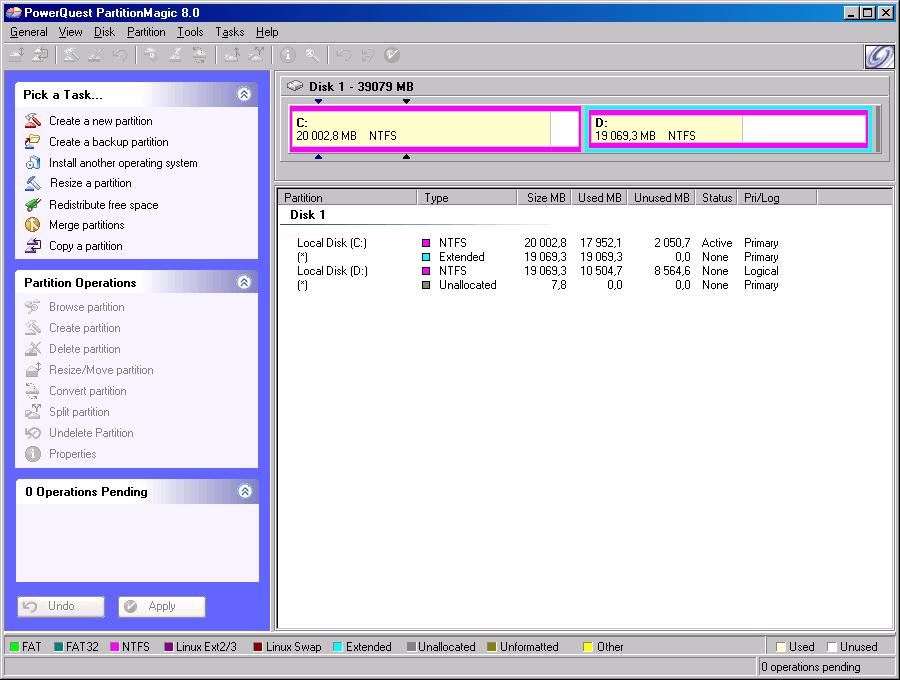
Task: Click the Properties info toolbar icon
Action: pyautogui.click(x=288, y=55)
